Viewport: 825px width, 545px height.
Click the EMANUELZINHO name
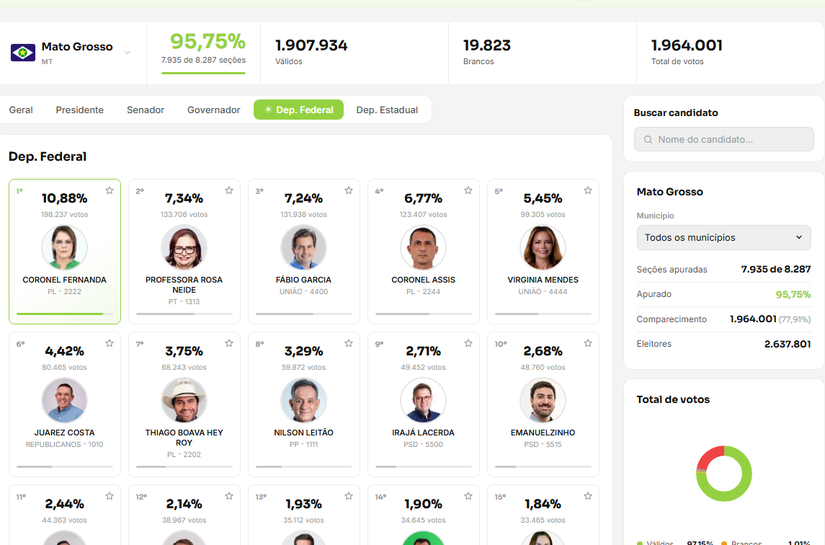coord(543,432)
